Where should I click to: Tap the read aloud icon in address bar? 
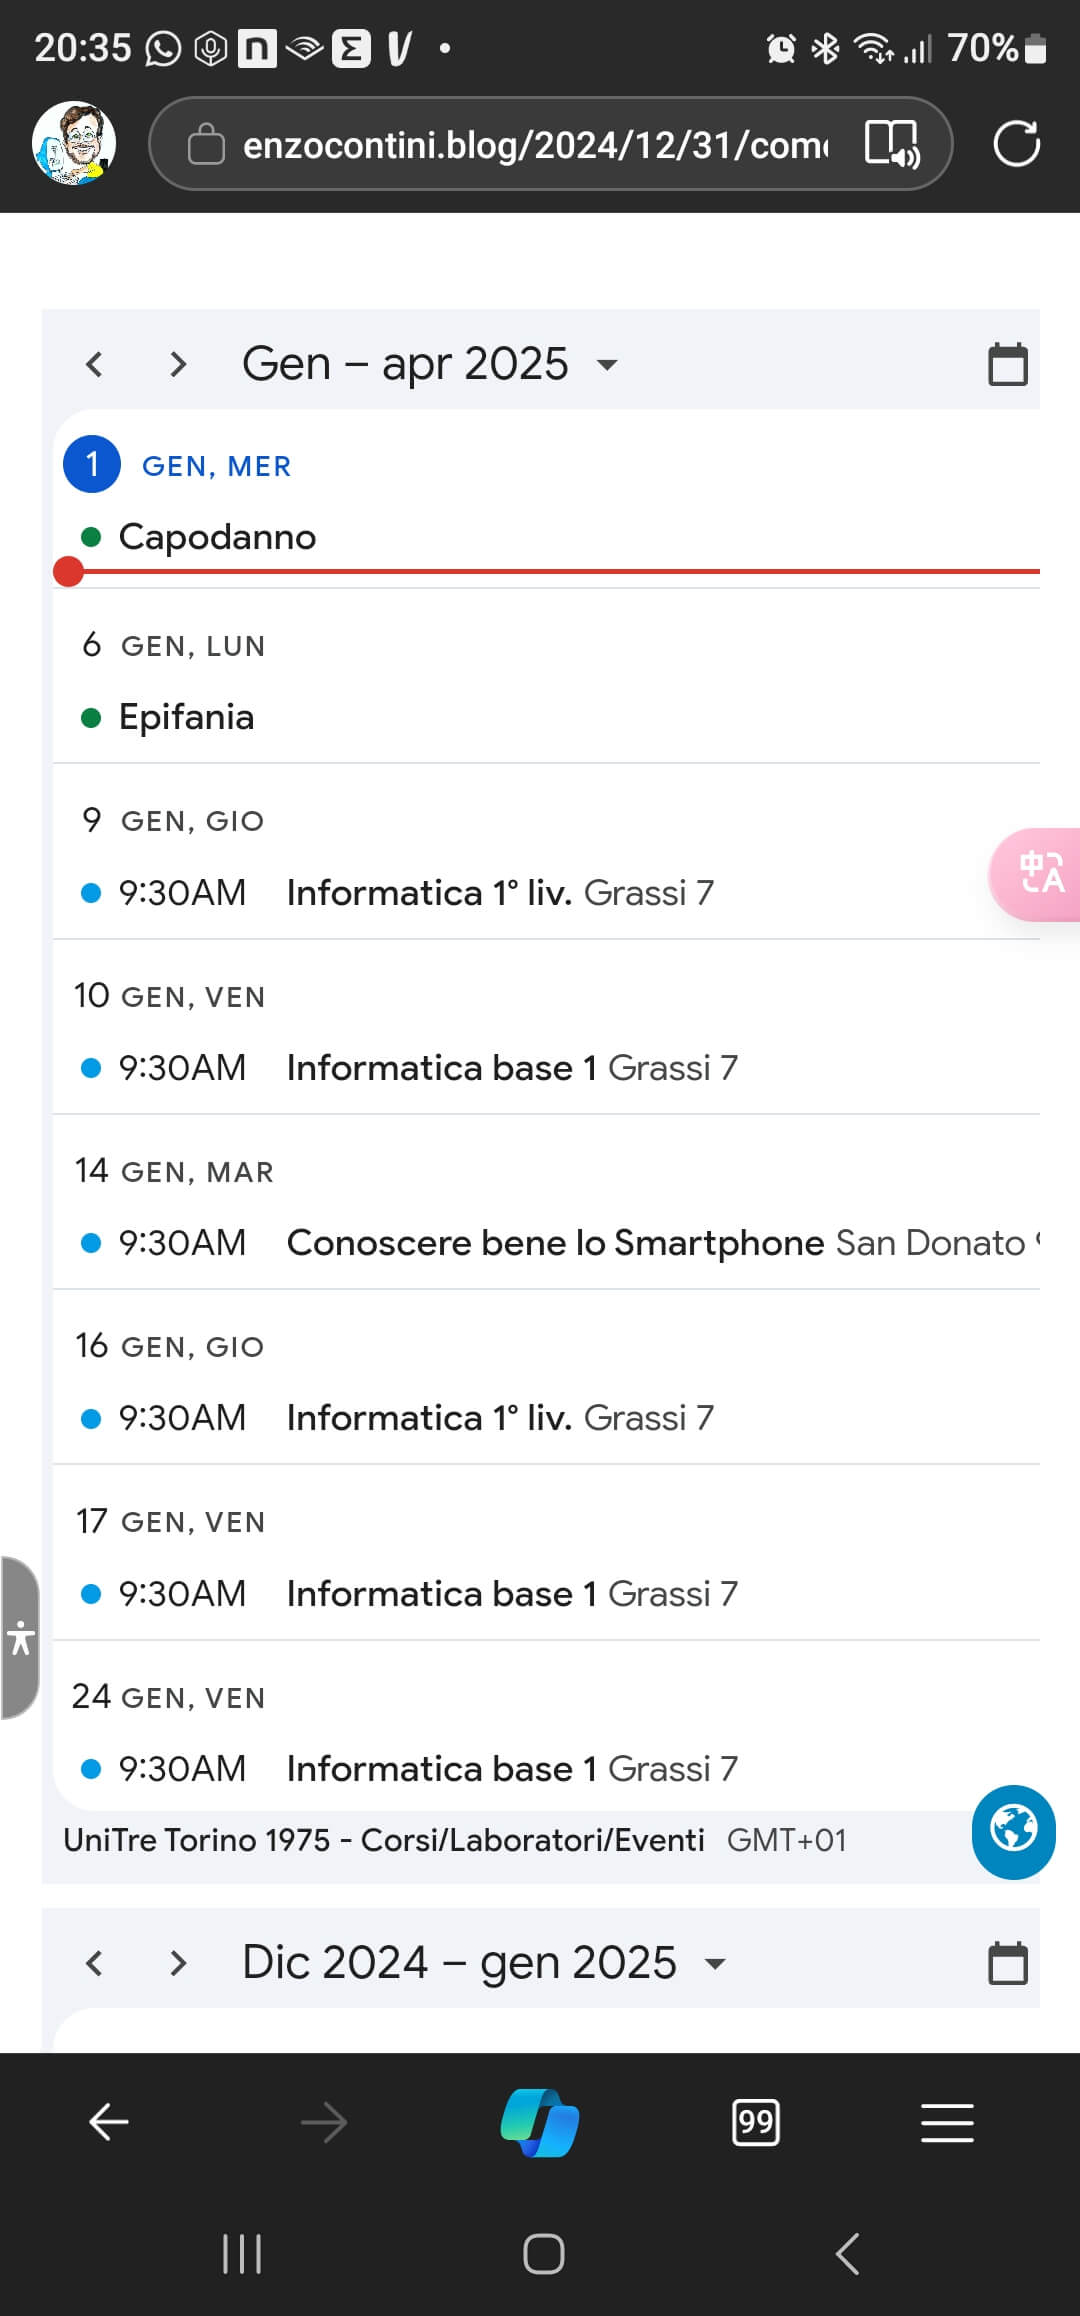(x=892, y=143)
